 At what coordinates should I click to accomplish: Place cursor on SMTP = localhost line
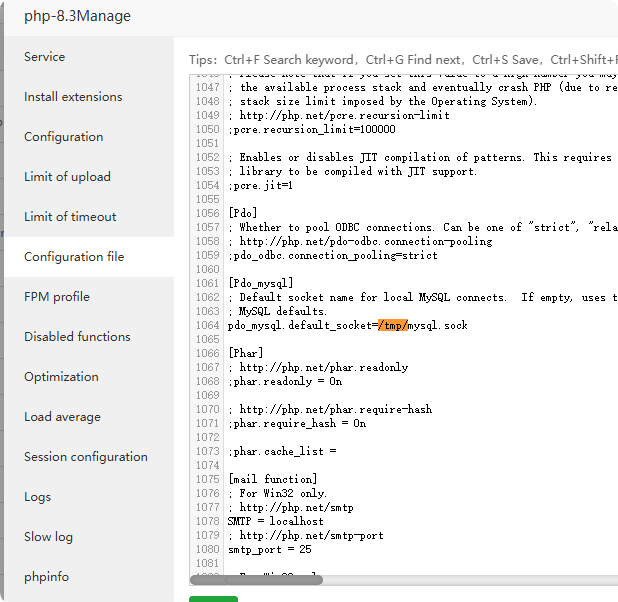(x=275, y=522)
